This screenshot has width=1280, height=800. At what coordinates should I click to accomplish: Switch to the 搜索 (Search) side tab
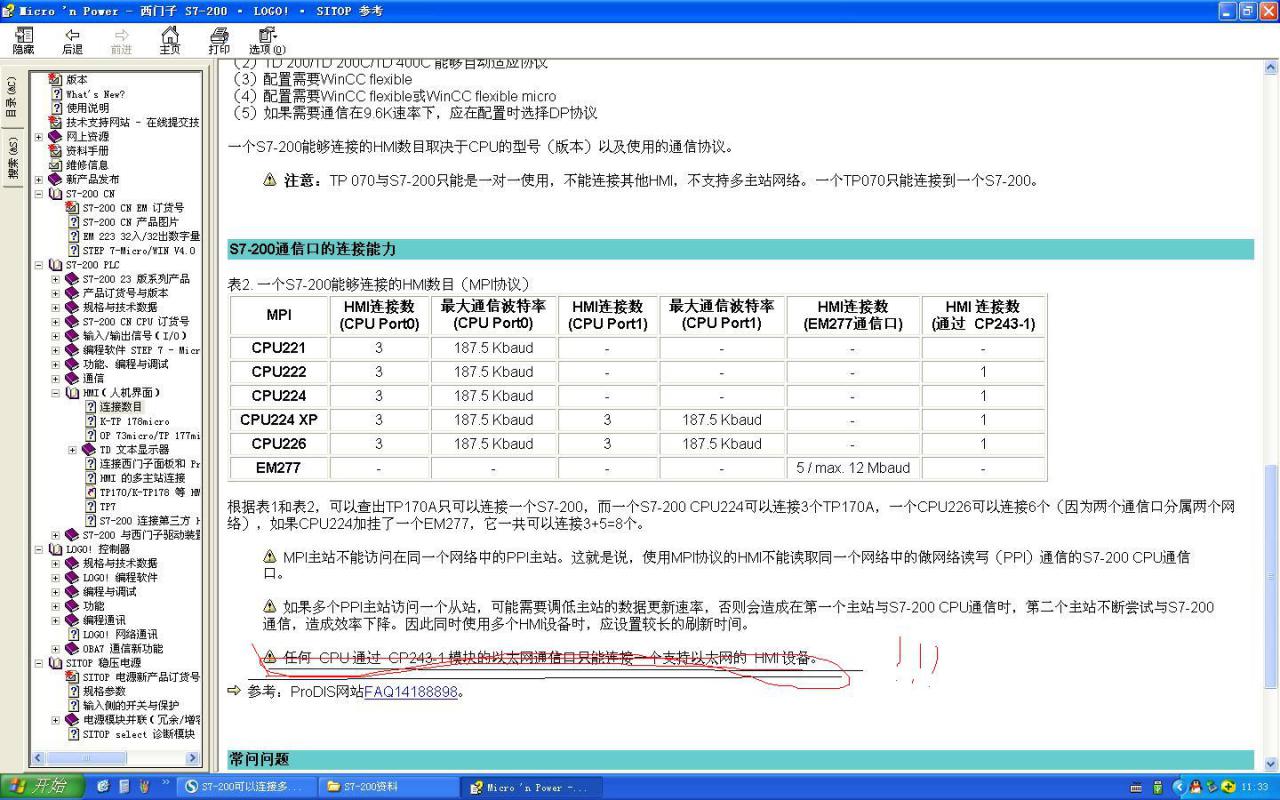point(11,159)
